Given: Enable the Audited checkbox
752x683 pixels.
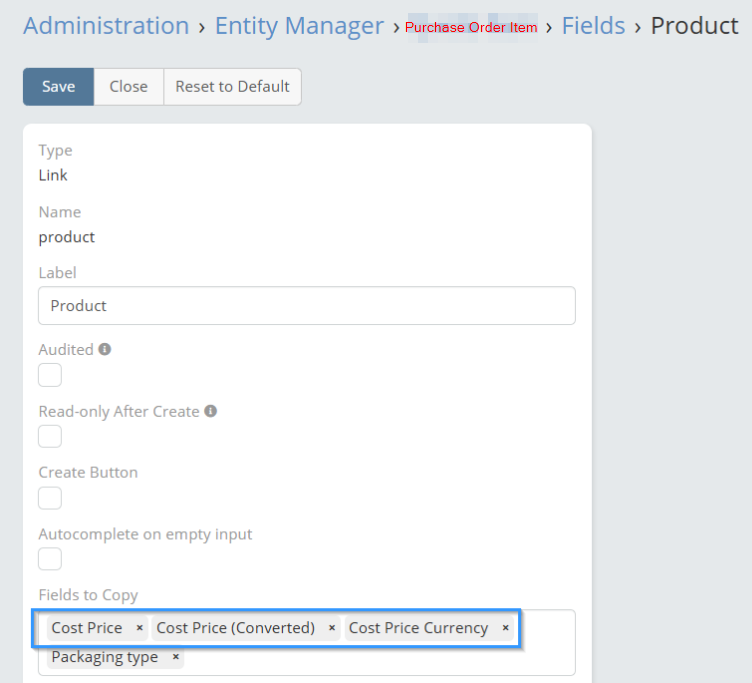Looking at the screenshot, I should [x=50, y=375].
